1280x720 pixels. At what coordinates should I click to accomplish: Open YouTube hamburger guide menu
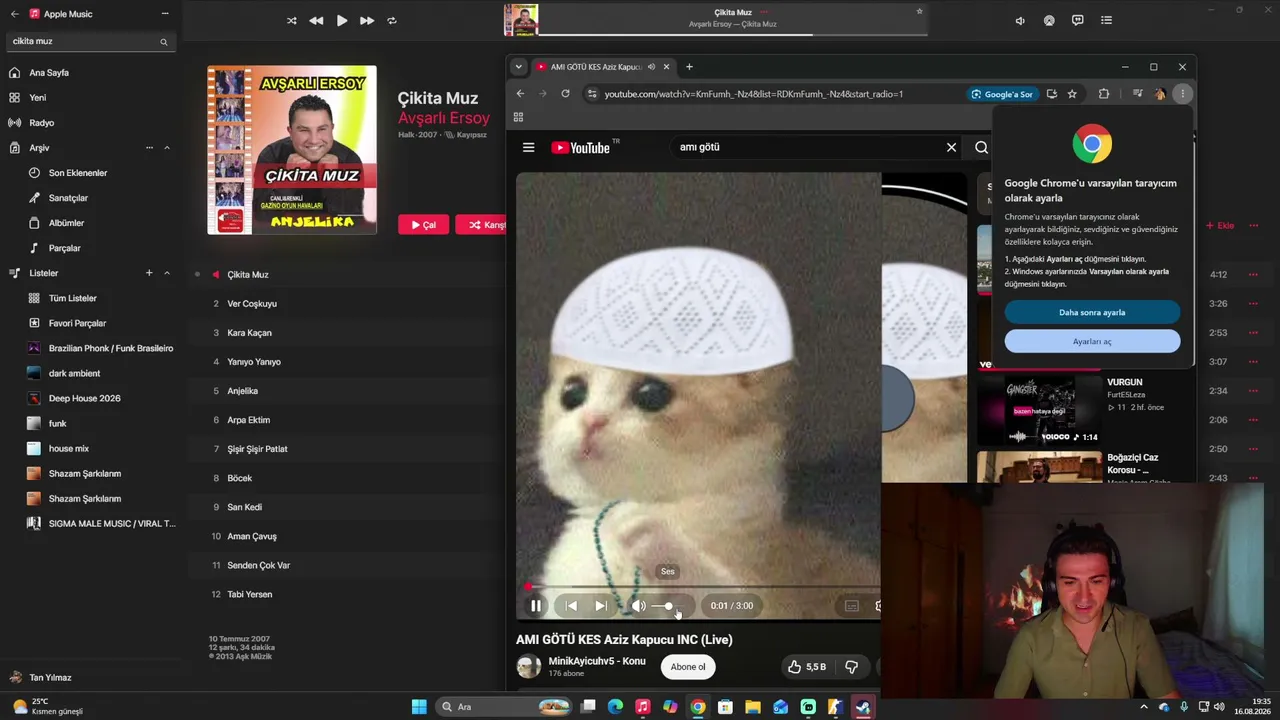click(x=528, y=147)
